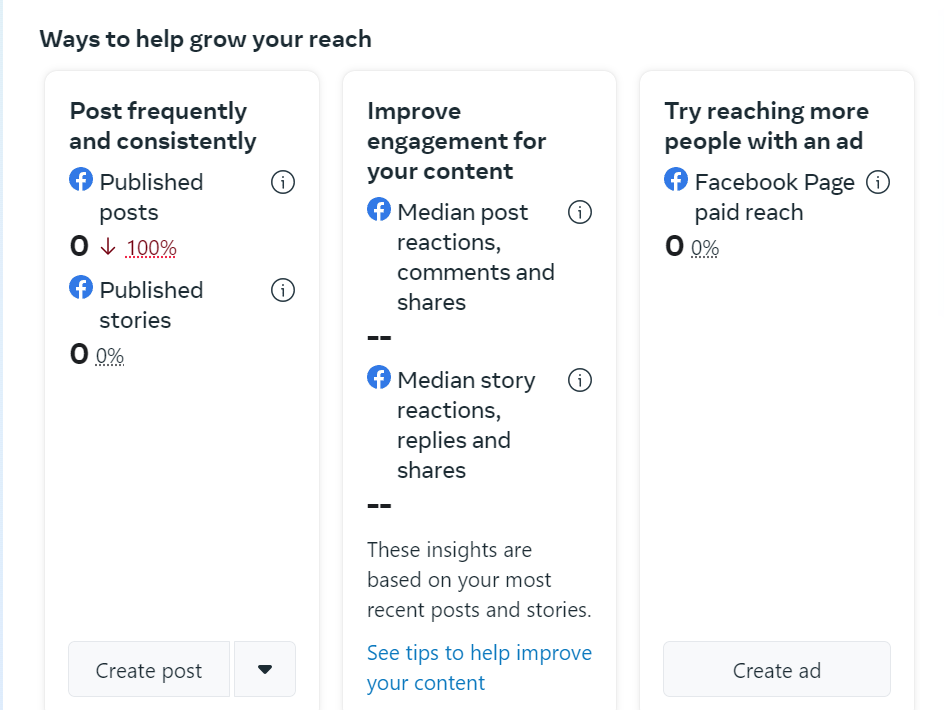Click info icon beside Published posts
The height and width of the screenshot is (710, 944).
(283, 183)
